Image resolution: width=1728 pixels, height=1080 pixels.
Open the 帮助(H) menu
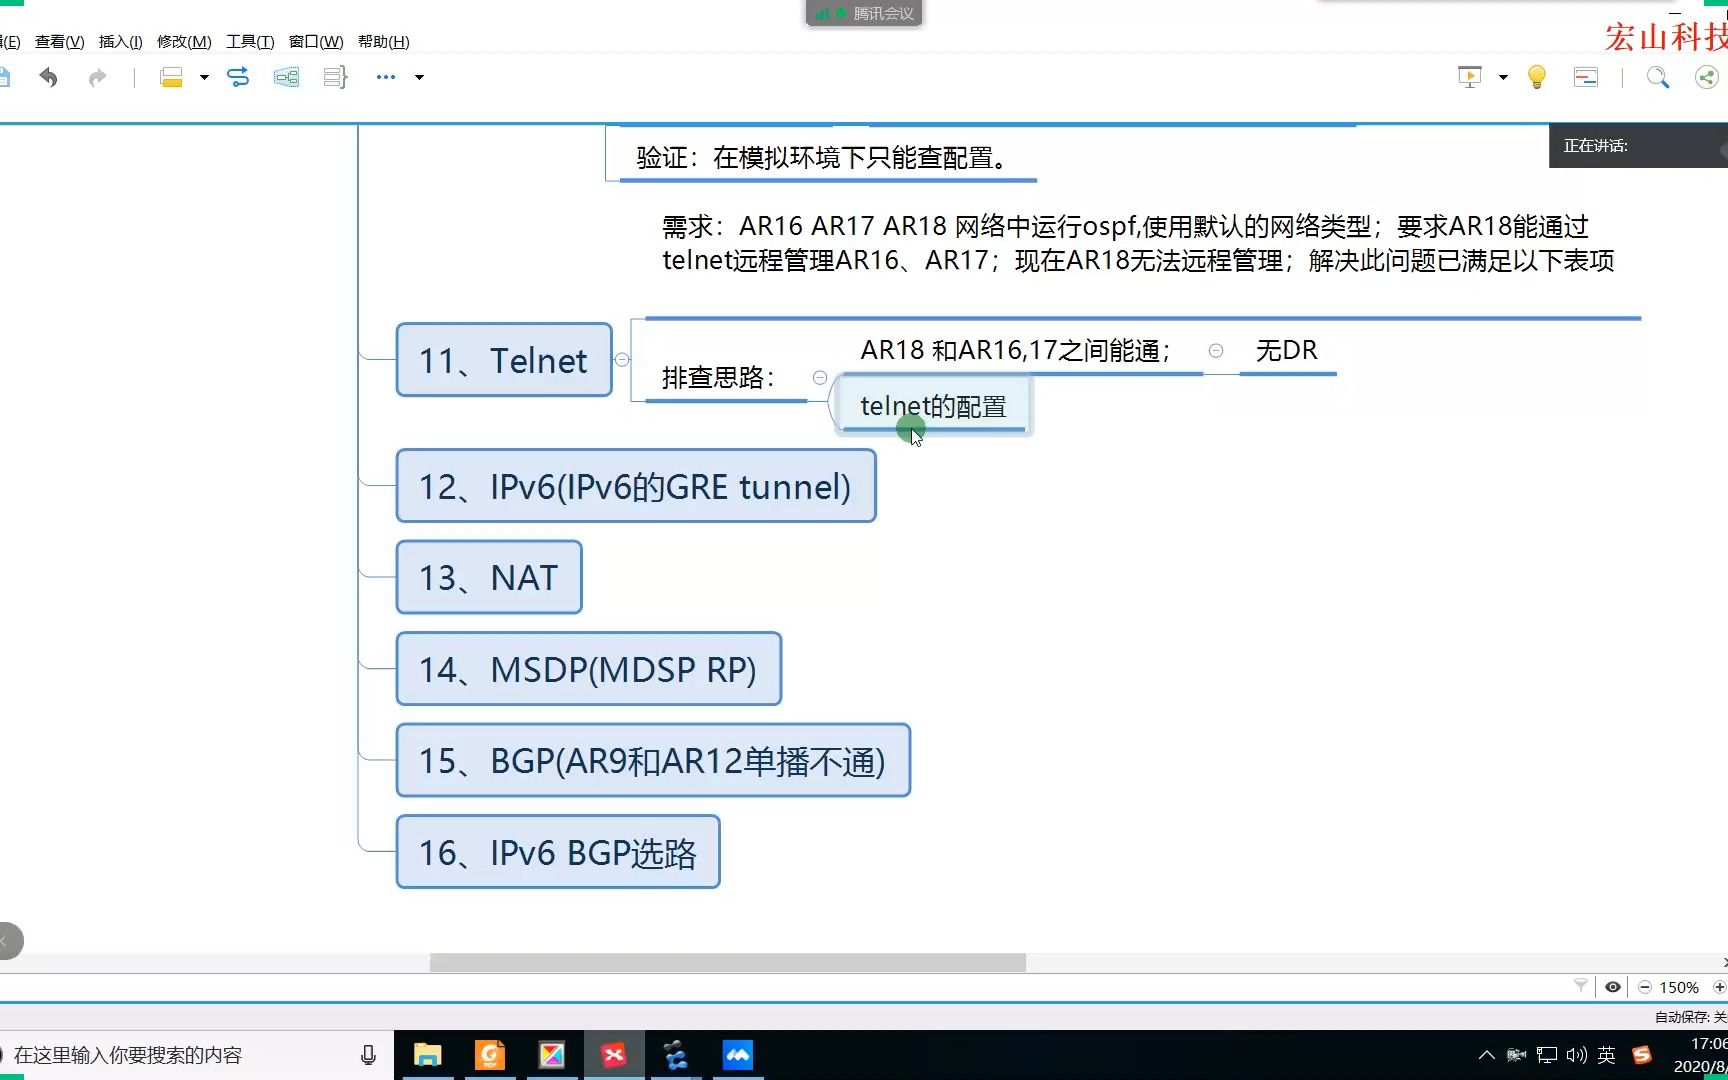(383, 41)
